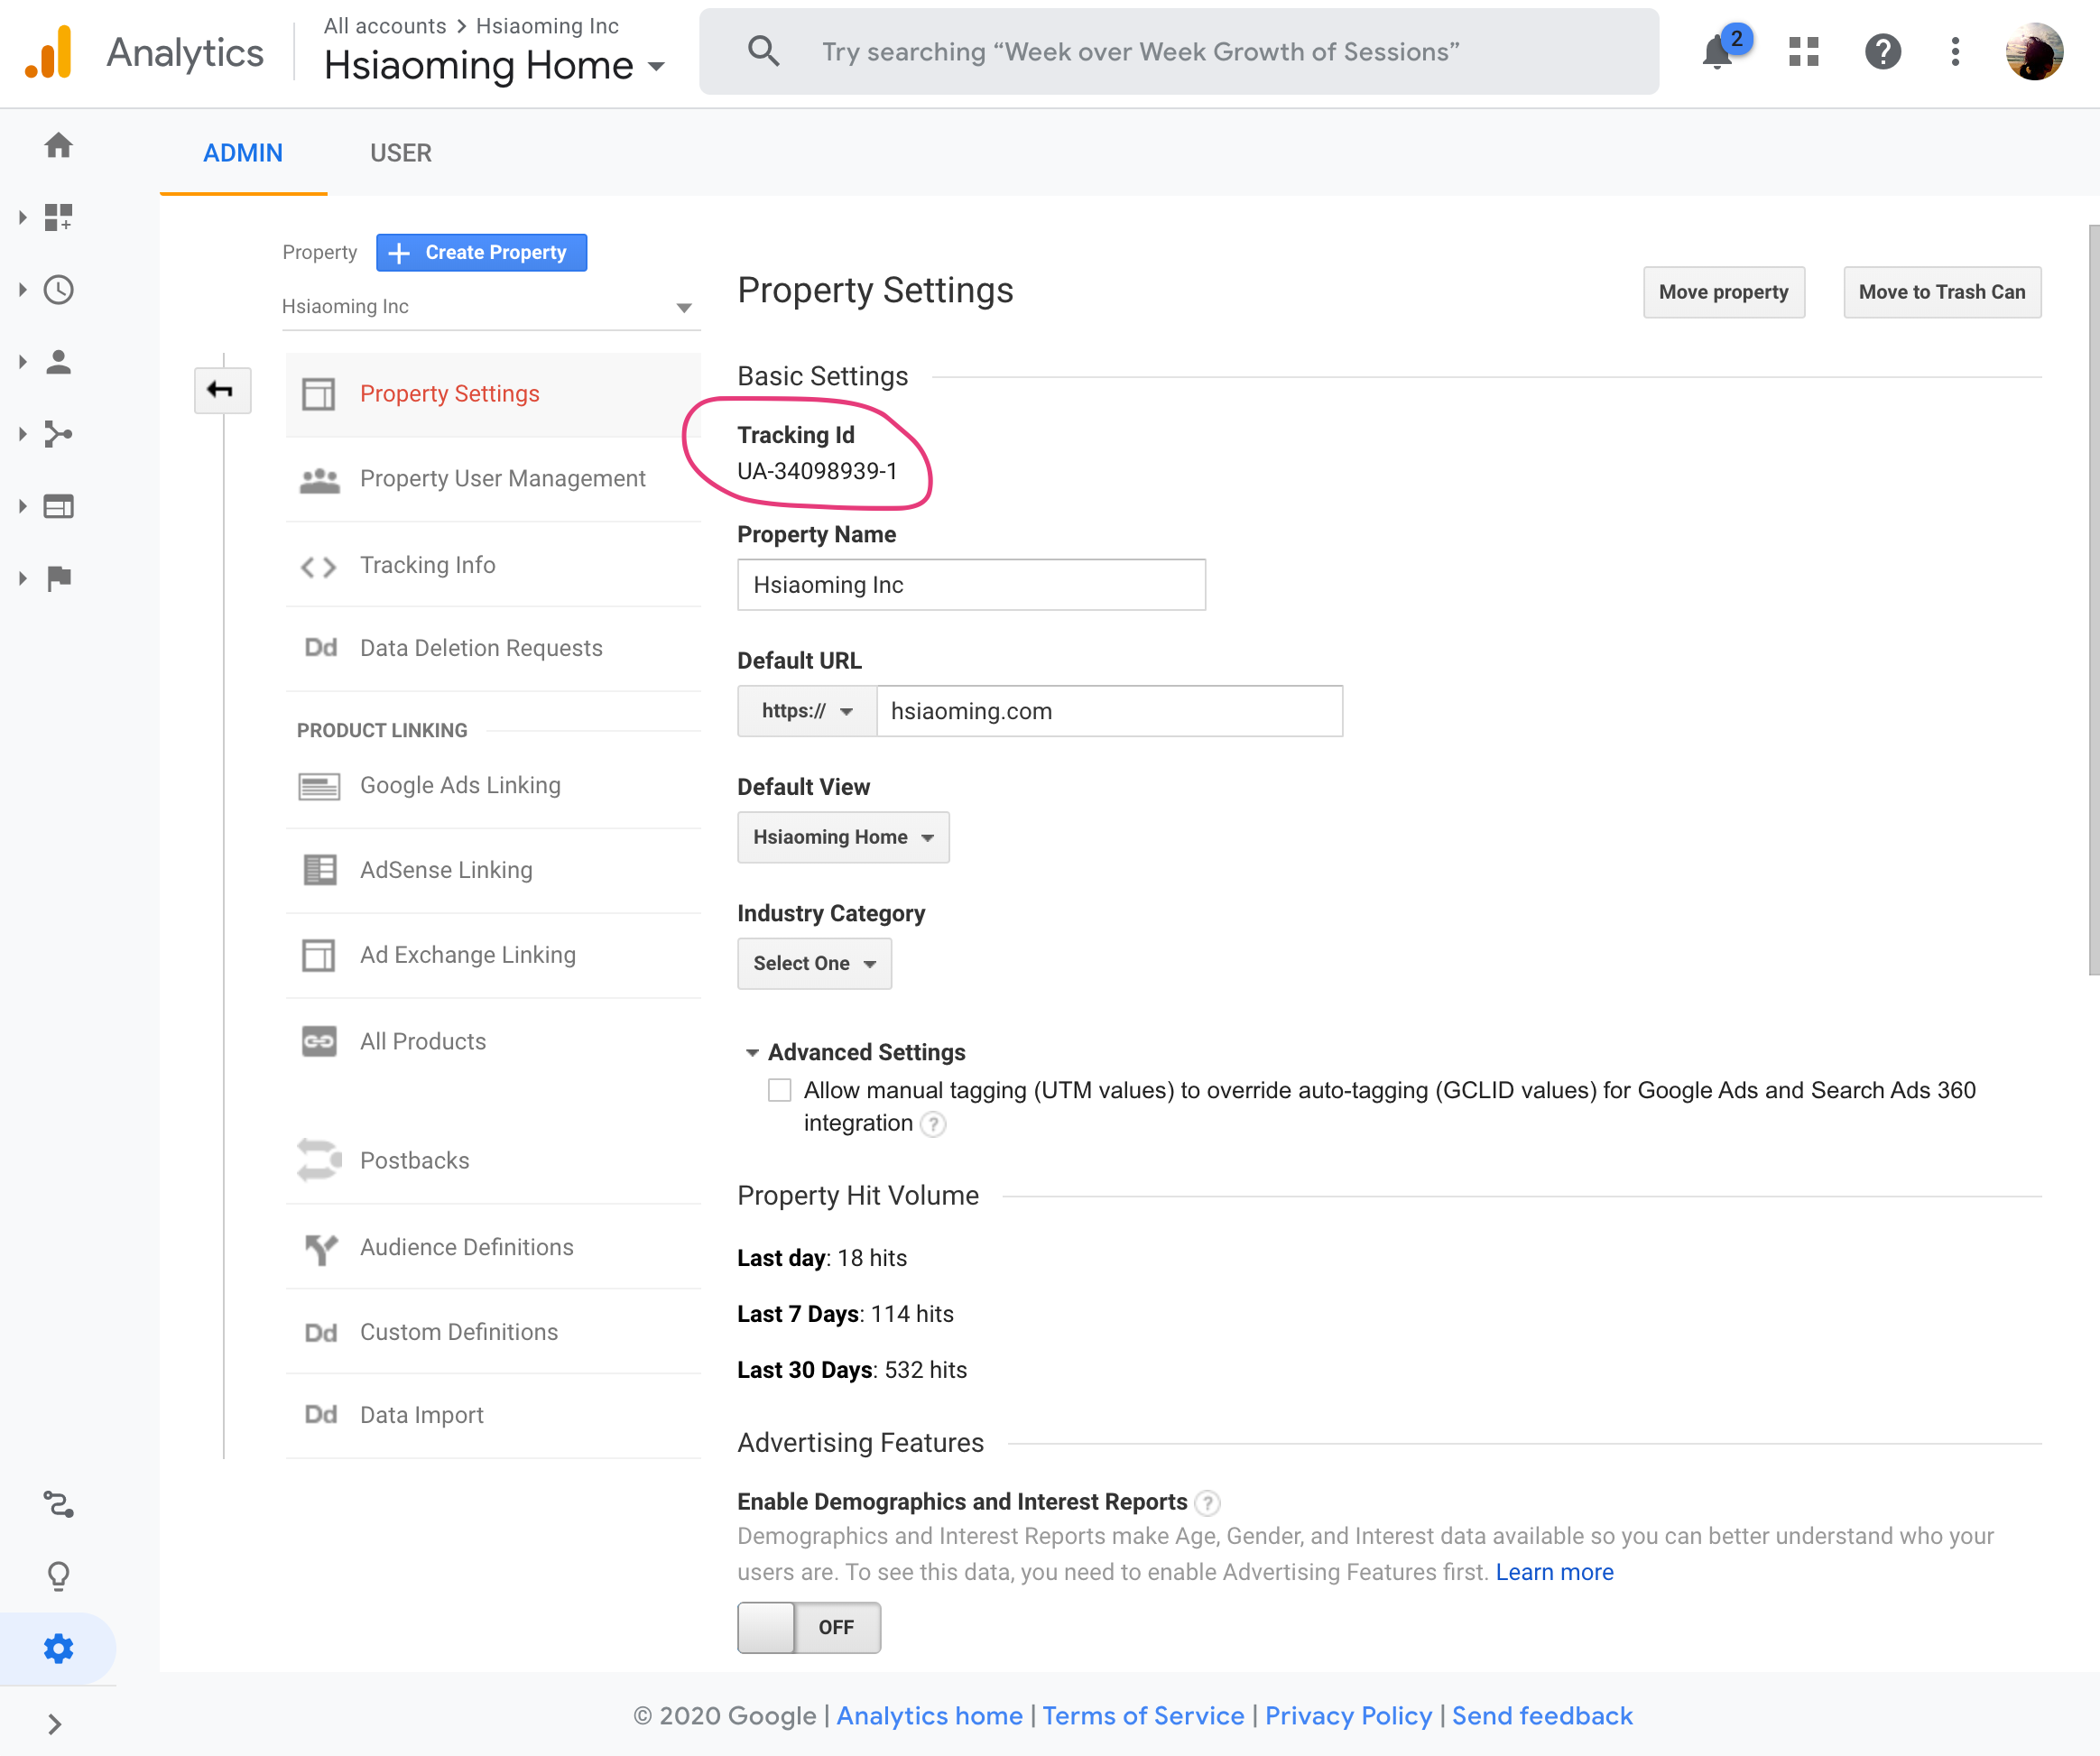Open the Acquisition branching icon

click(x=59, y=434)
